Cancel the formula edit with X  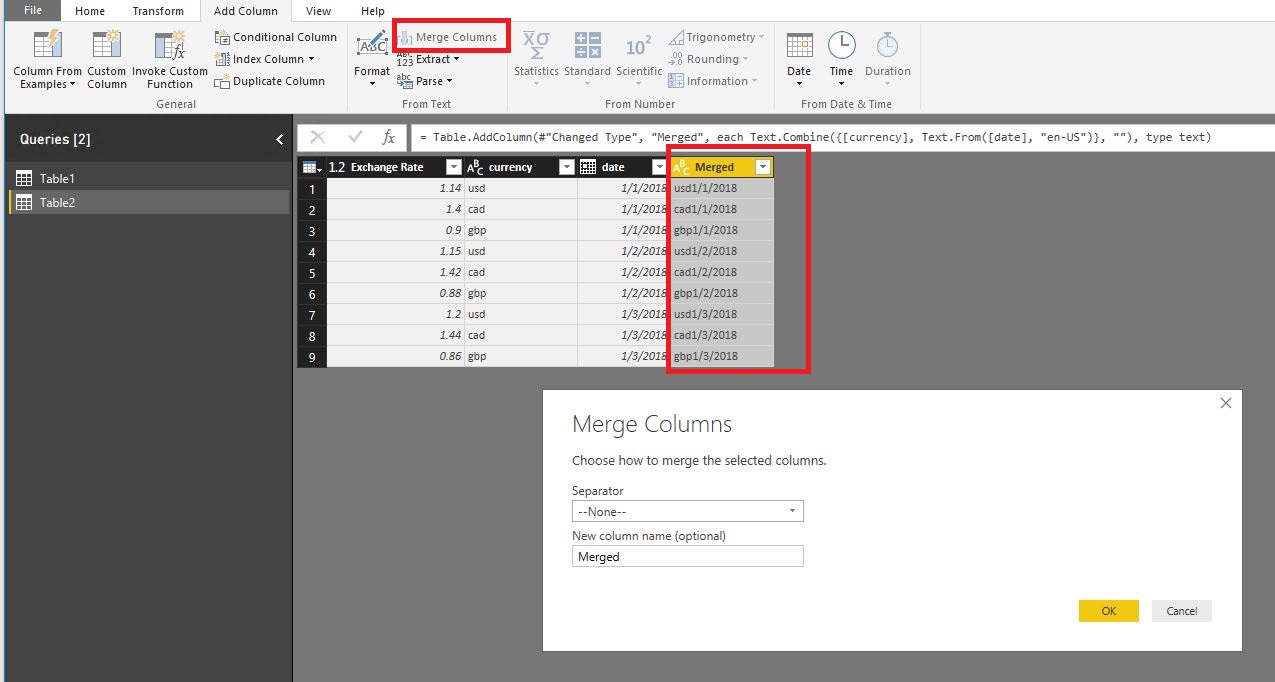point(318,137)
